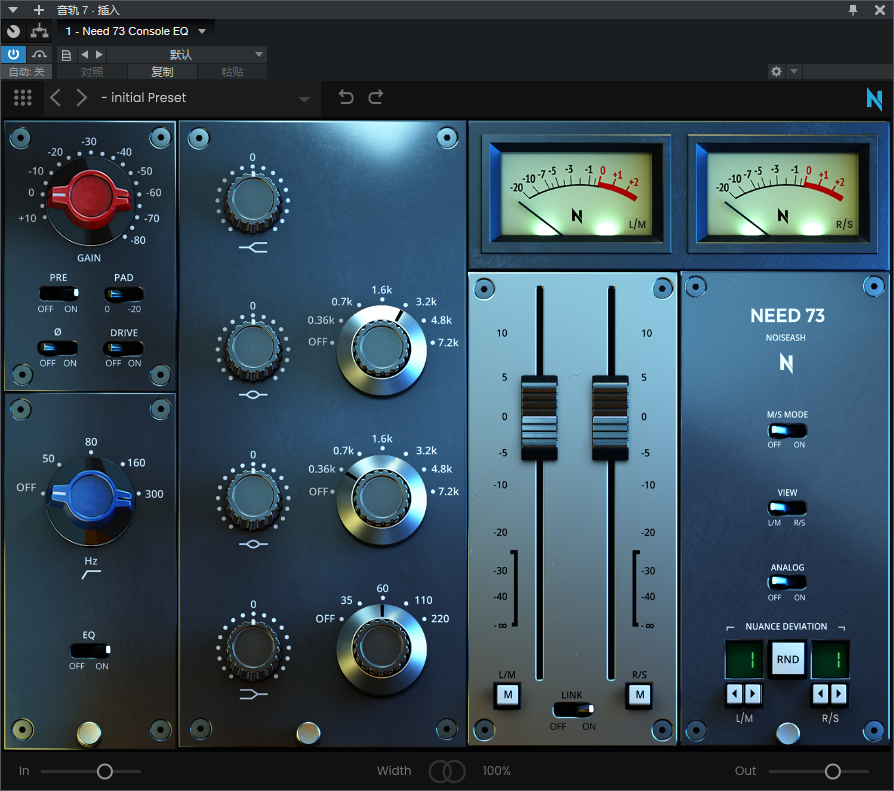The image size is (894, 791).
Task: Mute the R/S channel M button
Action: (640, 695)
